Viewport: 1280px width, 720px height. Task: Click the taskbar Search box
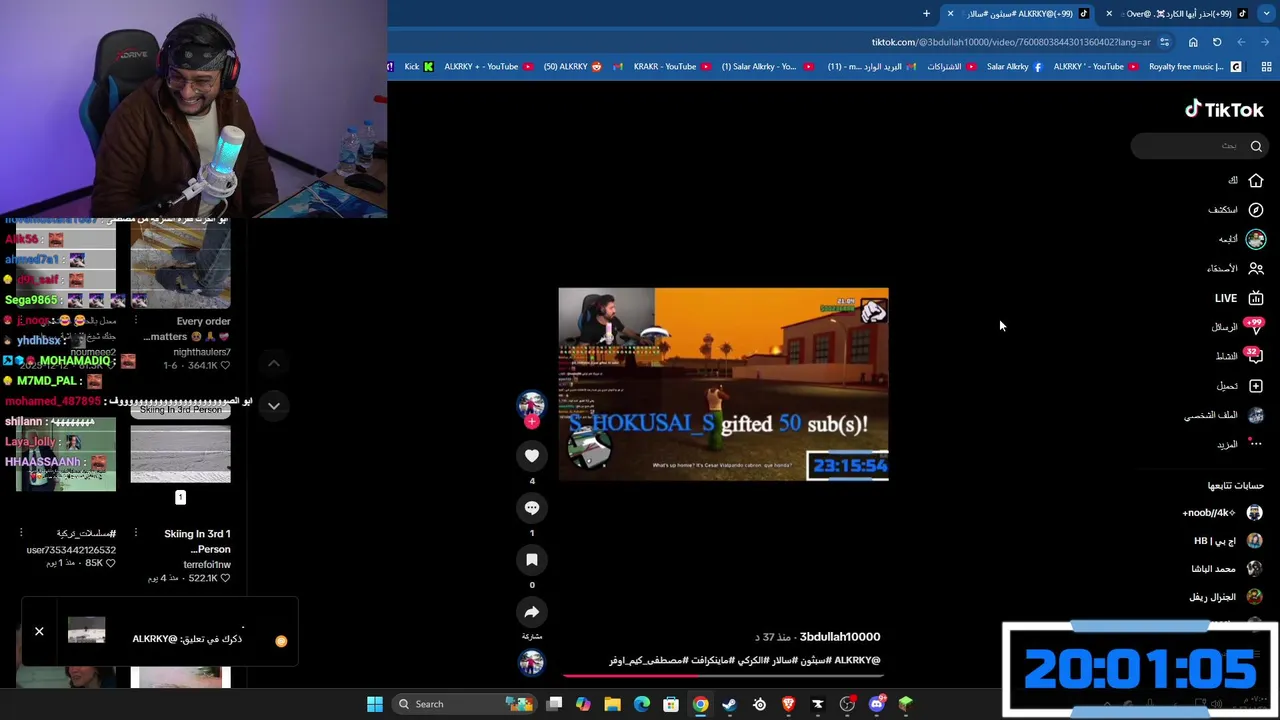pyautogui.click(x=465, y=704)
